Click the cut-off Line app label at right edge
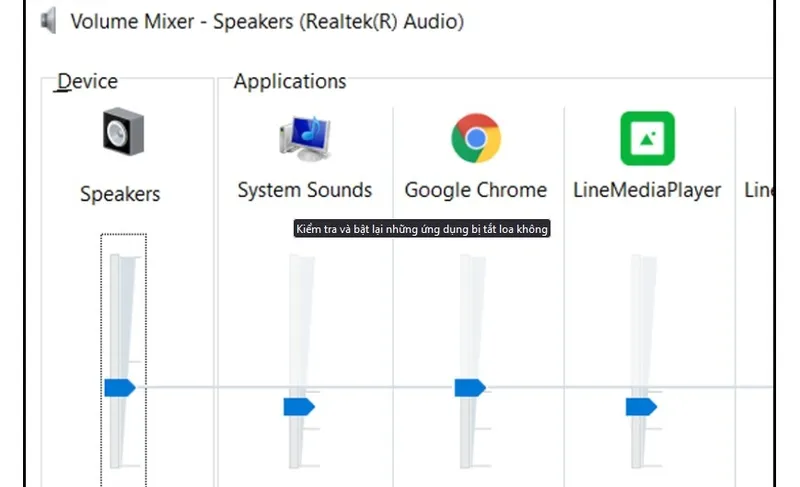The height and width of the screenshot is (487, 800). coord(758,190)
